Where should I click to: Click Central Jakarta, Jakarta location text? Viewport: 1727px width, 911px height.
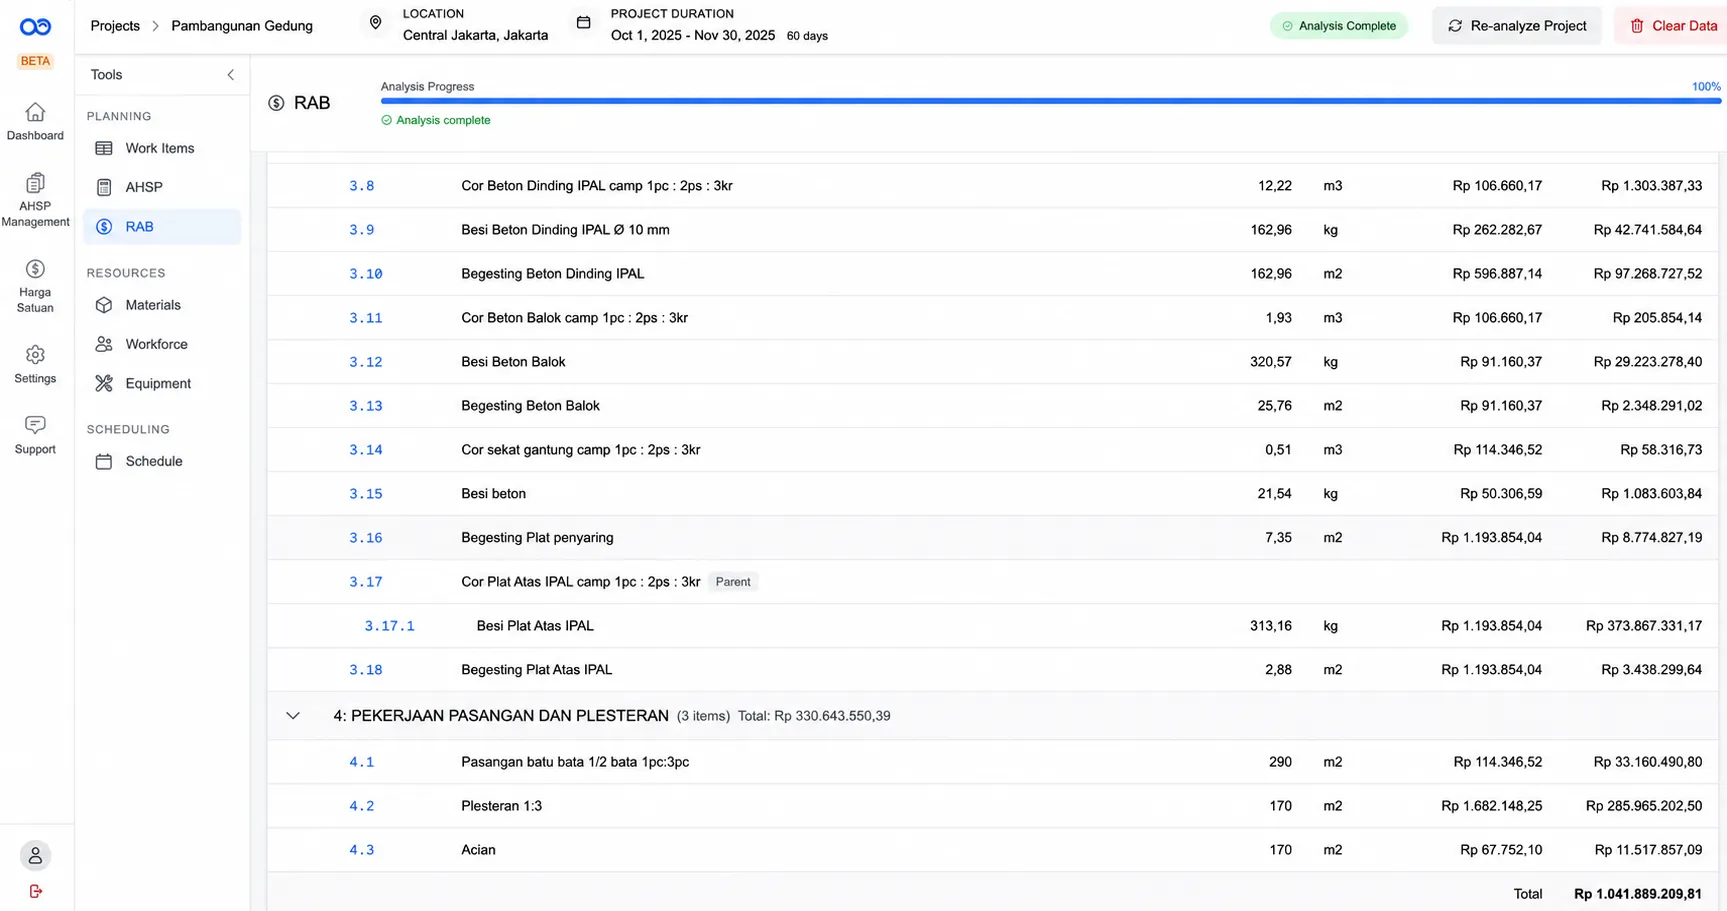coord(475,35)
